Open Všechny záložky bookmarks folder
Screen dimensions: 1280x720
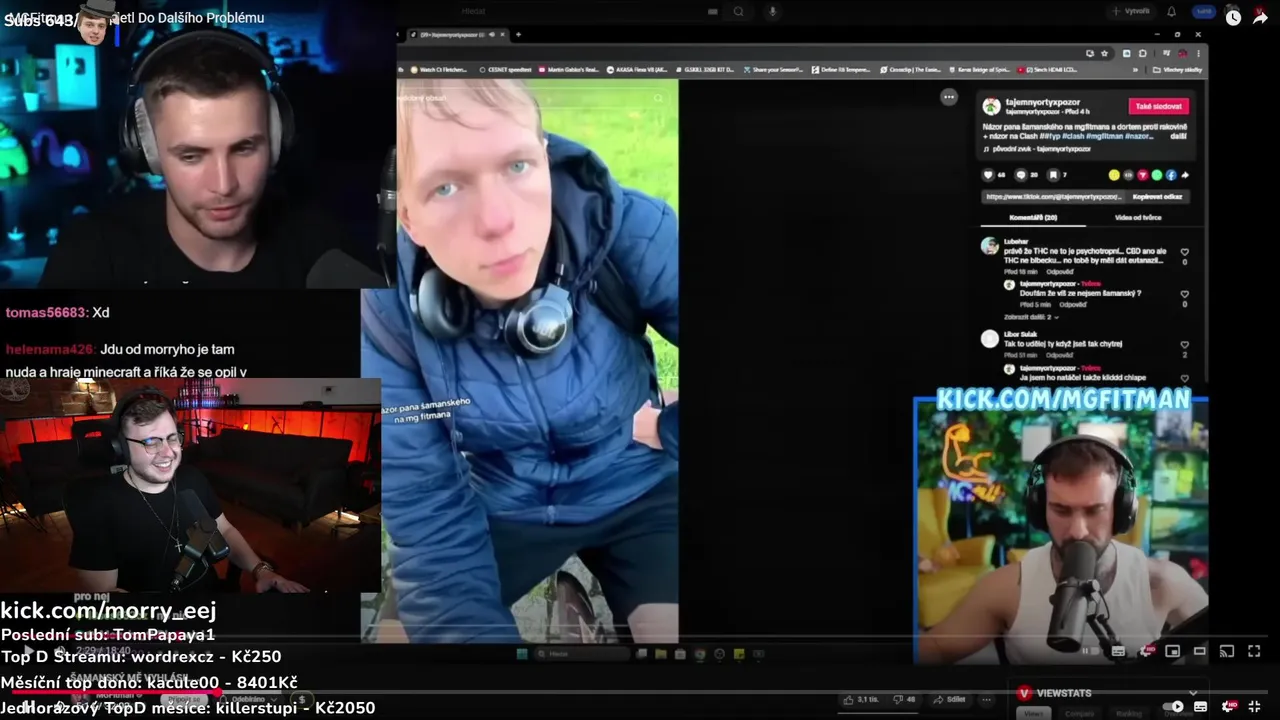pos(1176,70)
